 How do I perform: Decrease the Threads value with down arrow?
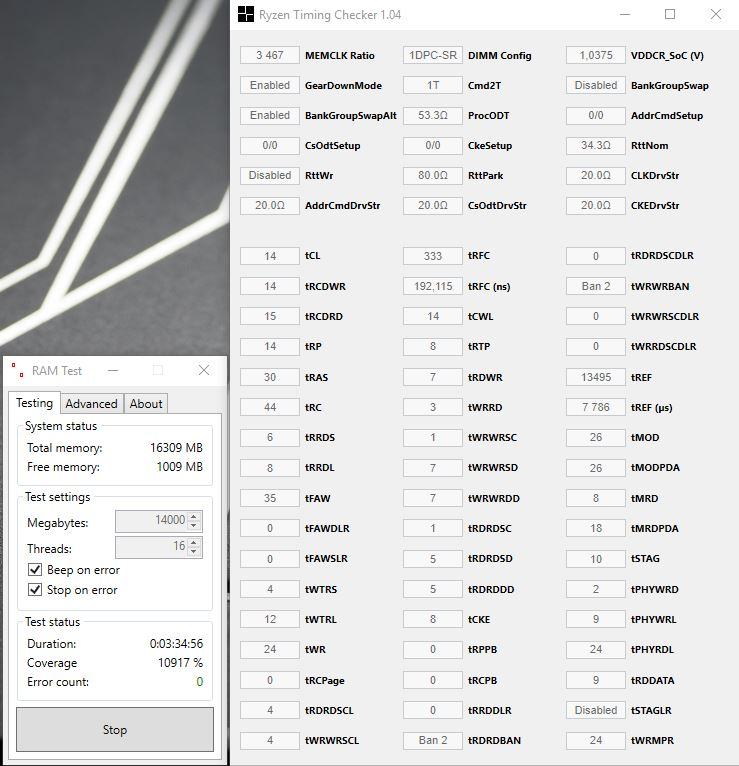tap(194, 552)
